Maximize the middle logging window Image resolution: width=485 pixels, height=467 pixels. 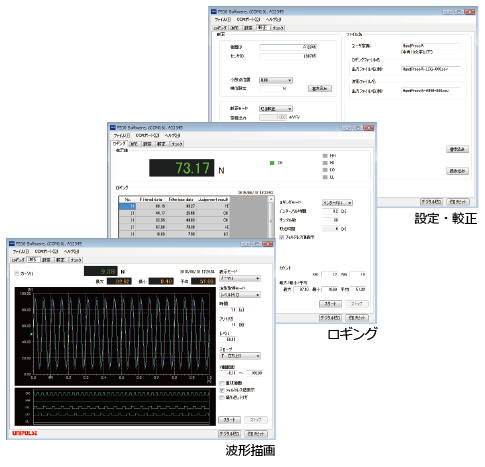(358, 128)
